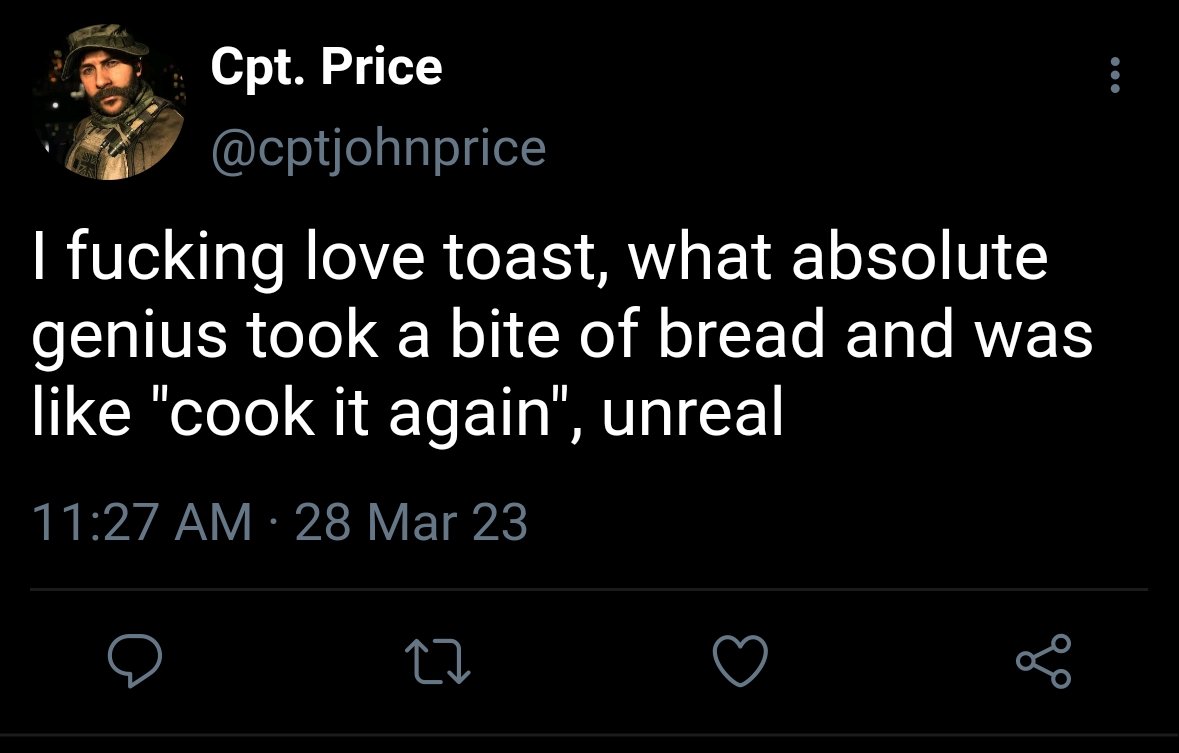The width and height of the screenshot is (1179, 753).
Task: Select the word "bread" in the tweet
Action: (x=741, y=335)
